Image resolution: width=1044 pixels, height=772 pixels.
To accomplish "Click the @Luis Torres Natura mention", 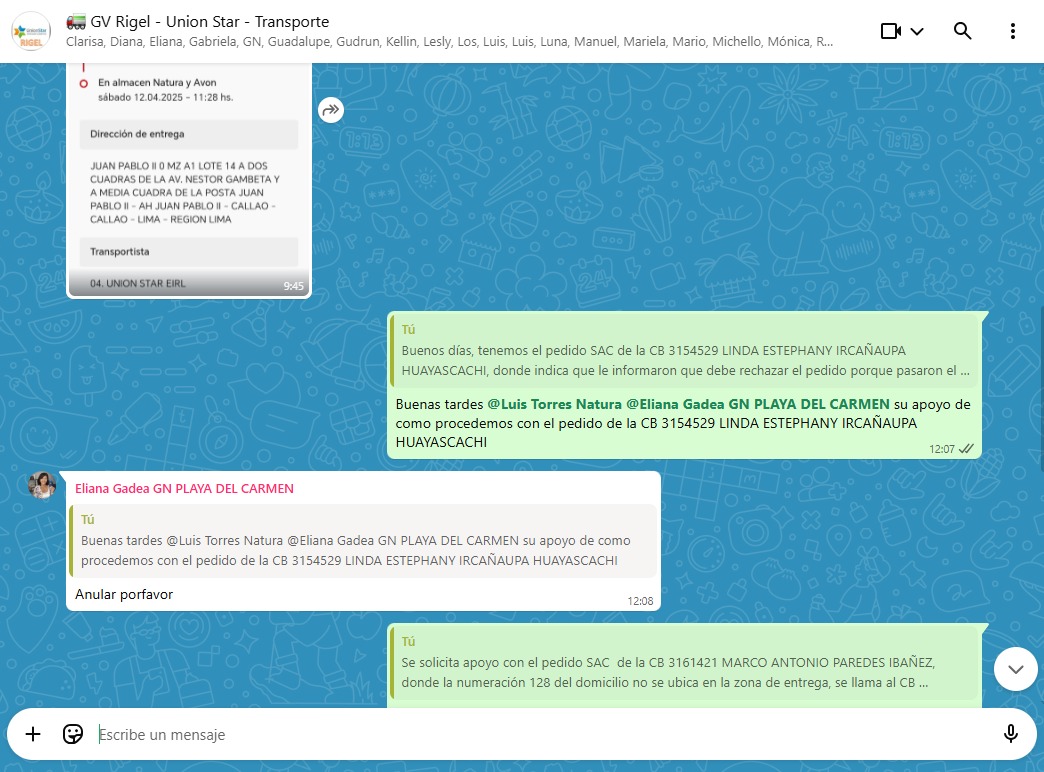I will pyautogui.click(x=554, y=404).
